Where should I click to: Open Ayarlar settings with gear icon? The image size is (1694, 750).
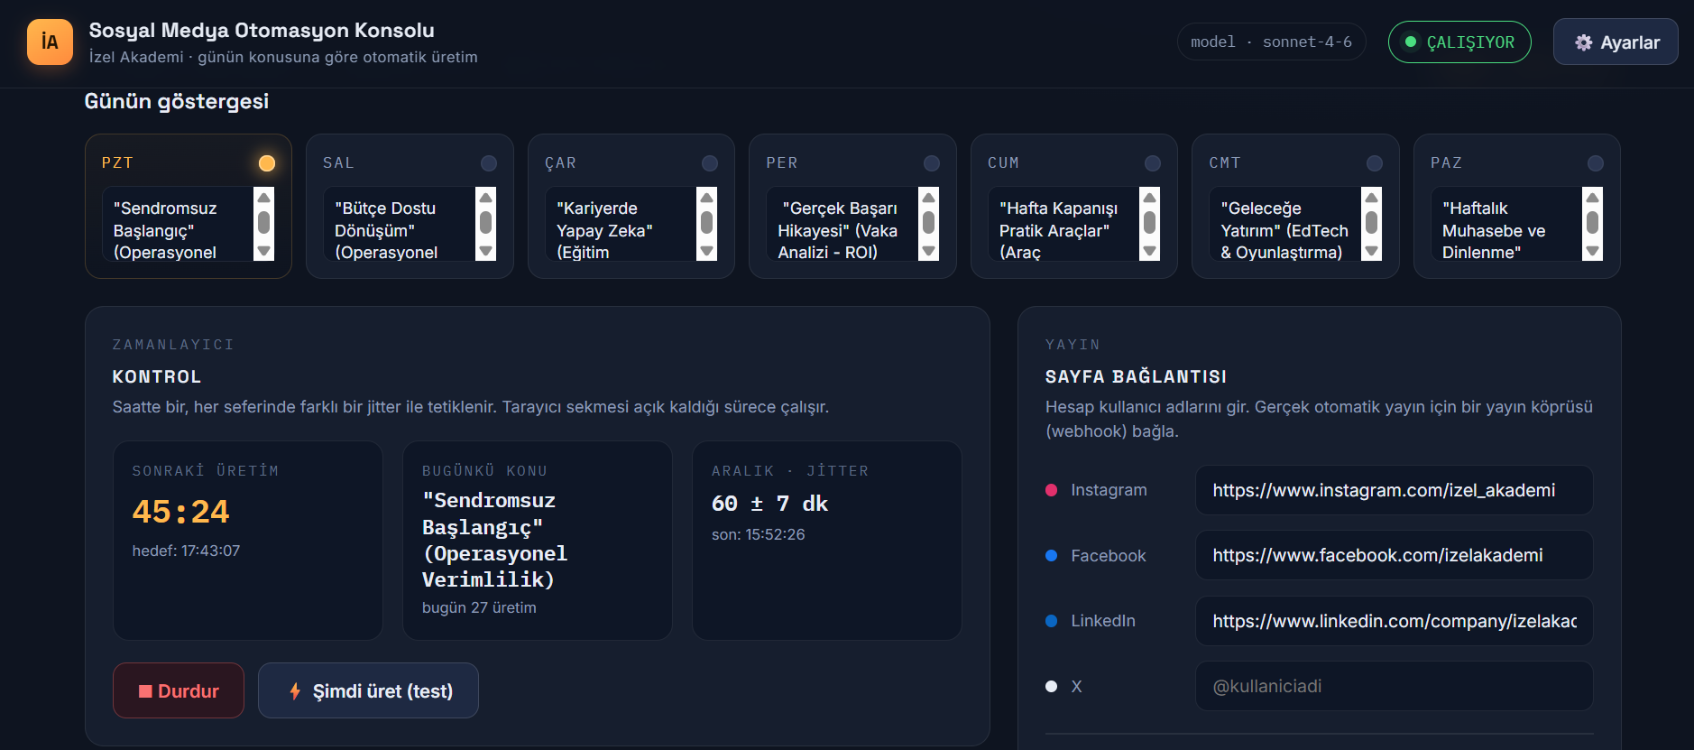[1615, 42]
